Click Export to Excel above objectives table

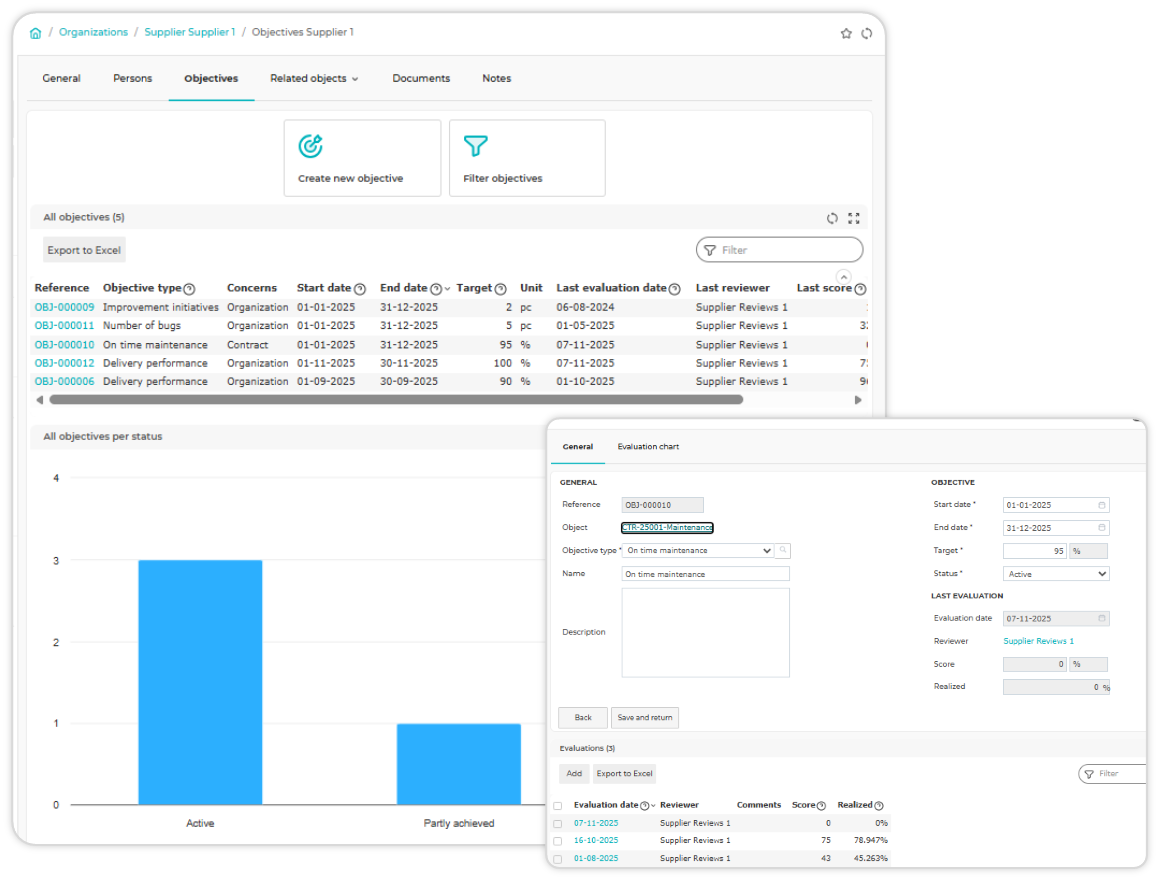tap(84, 250)
